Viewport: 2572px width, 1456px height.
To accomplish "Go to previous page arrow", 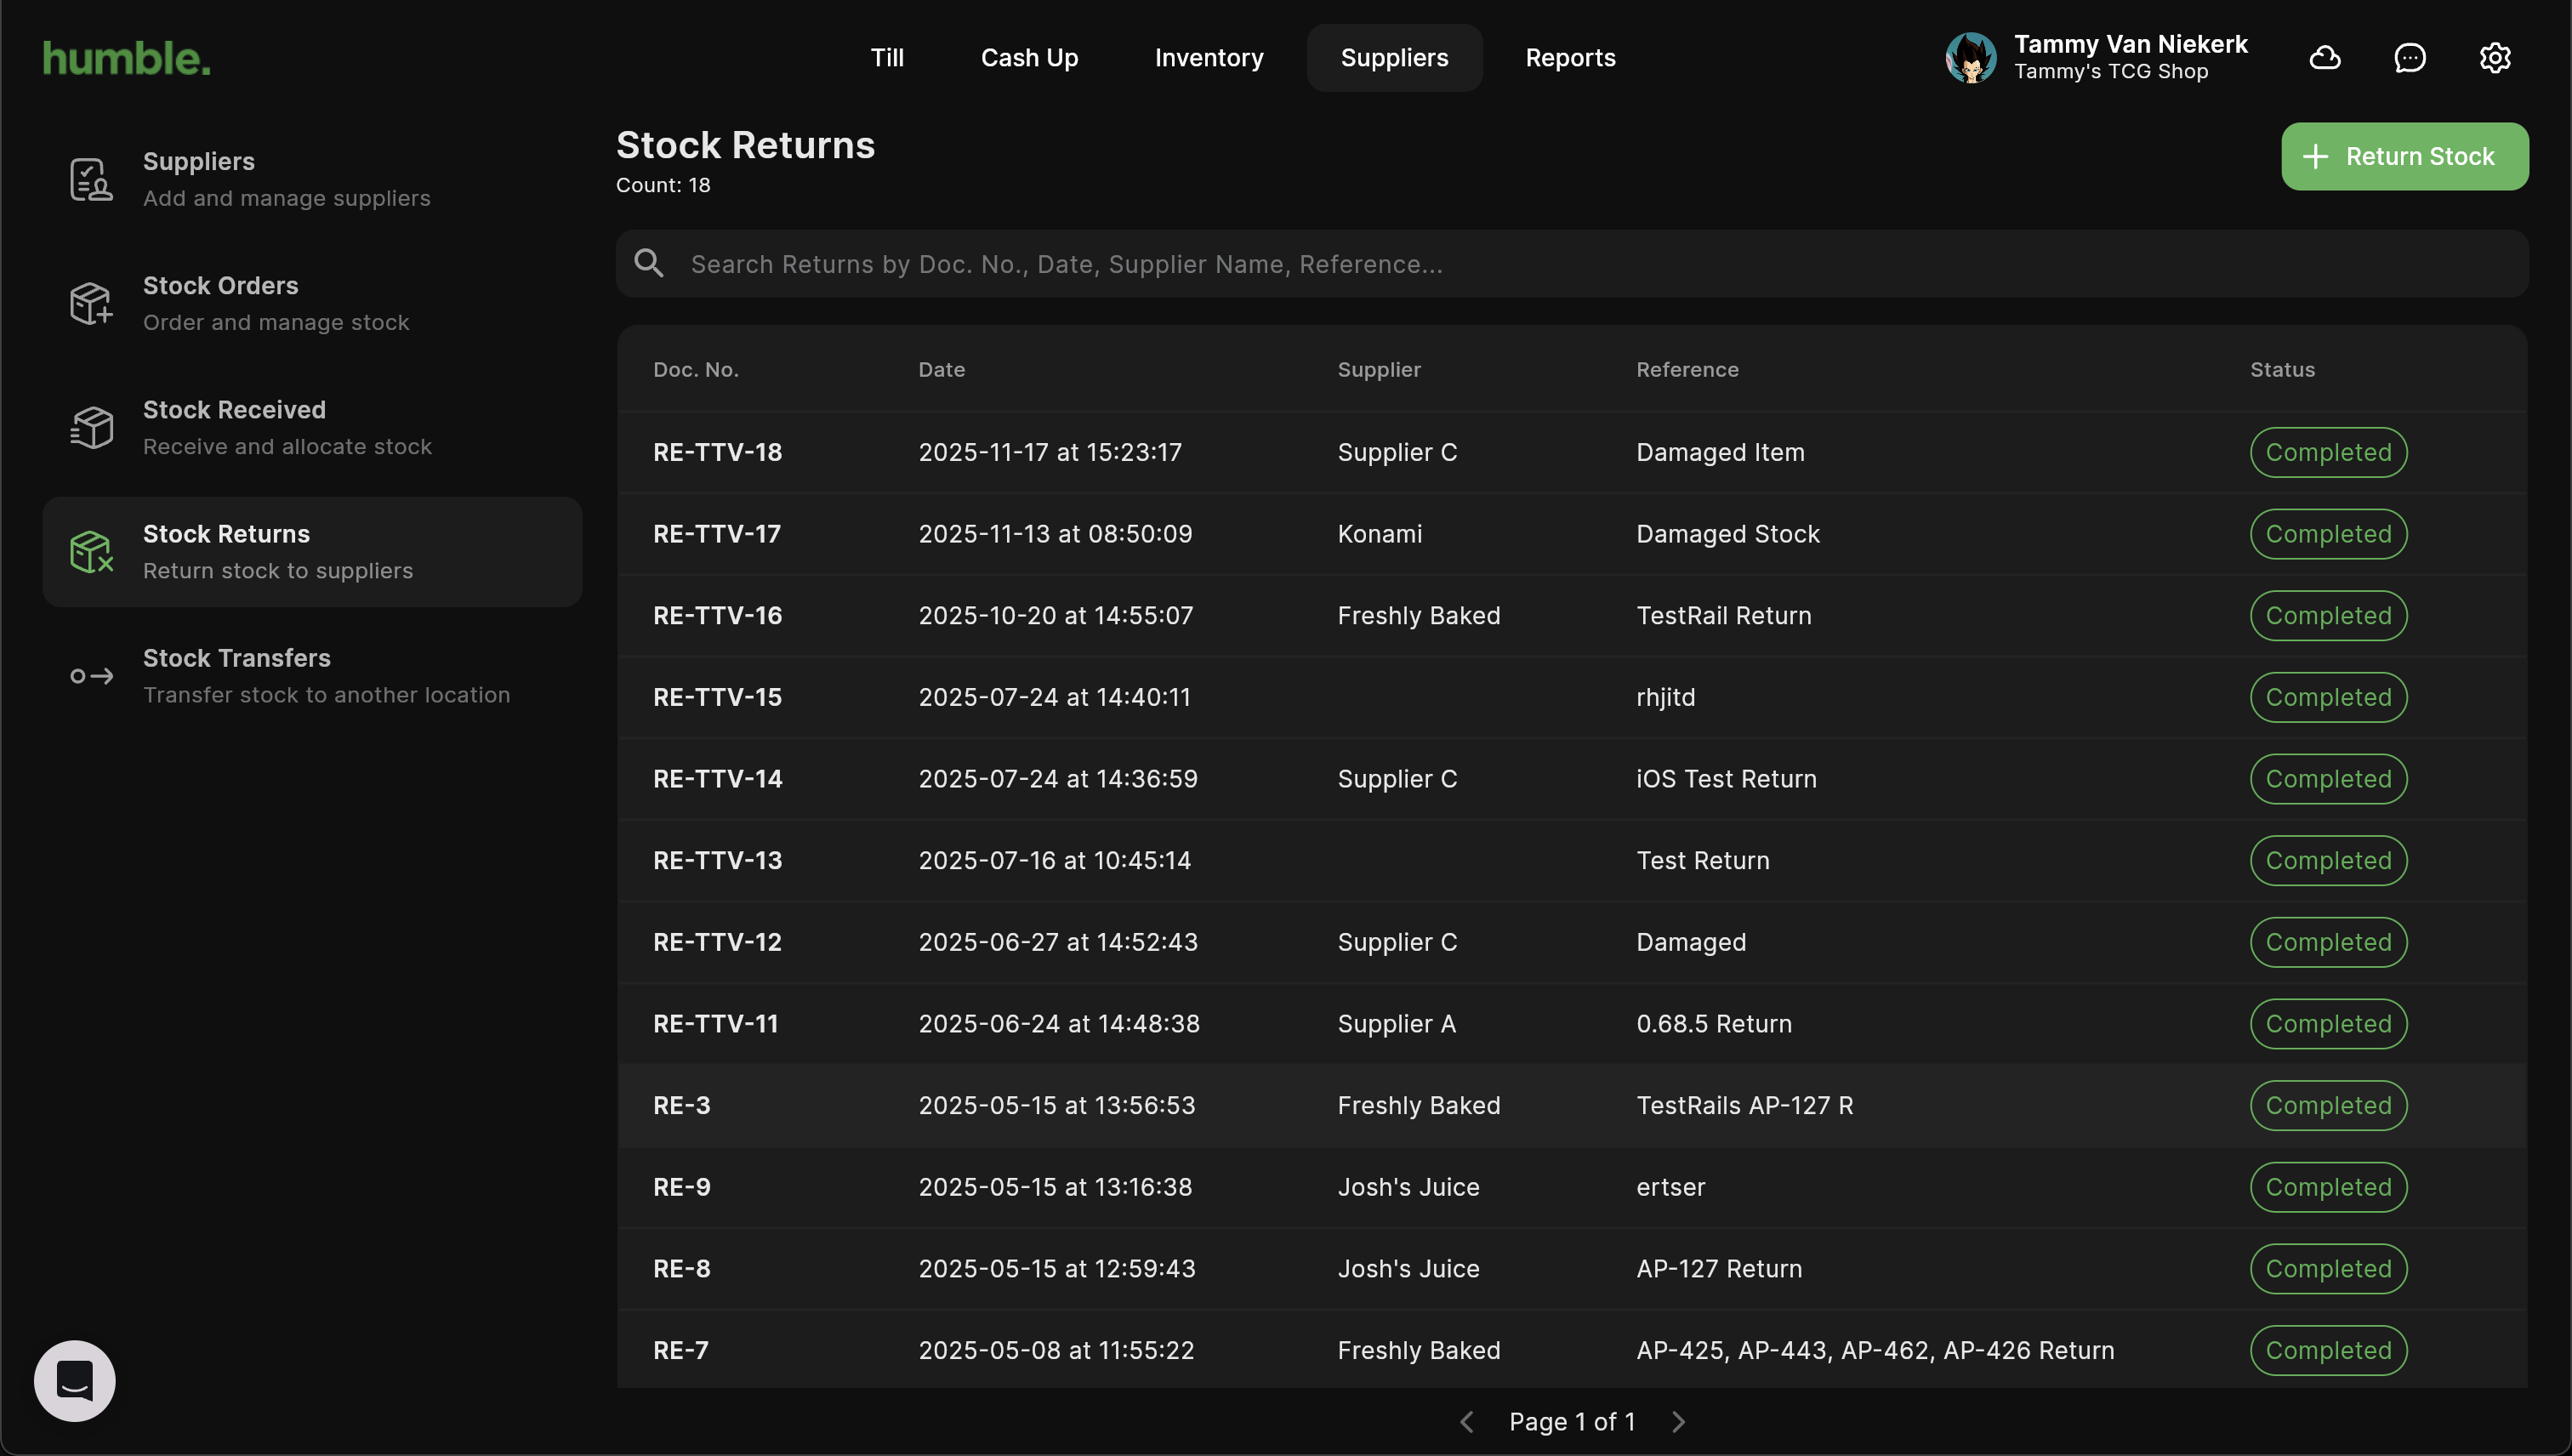I will tap(1467, 1421).
